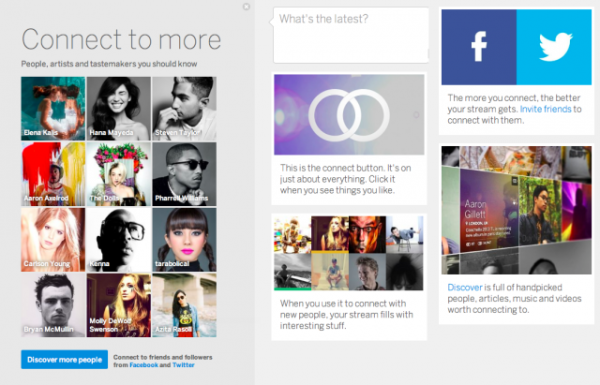
Task: Open the Facebook link under Connect to friends
Action: [x=143, y=365]
